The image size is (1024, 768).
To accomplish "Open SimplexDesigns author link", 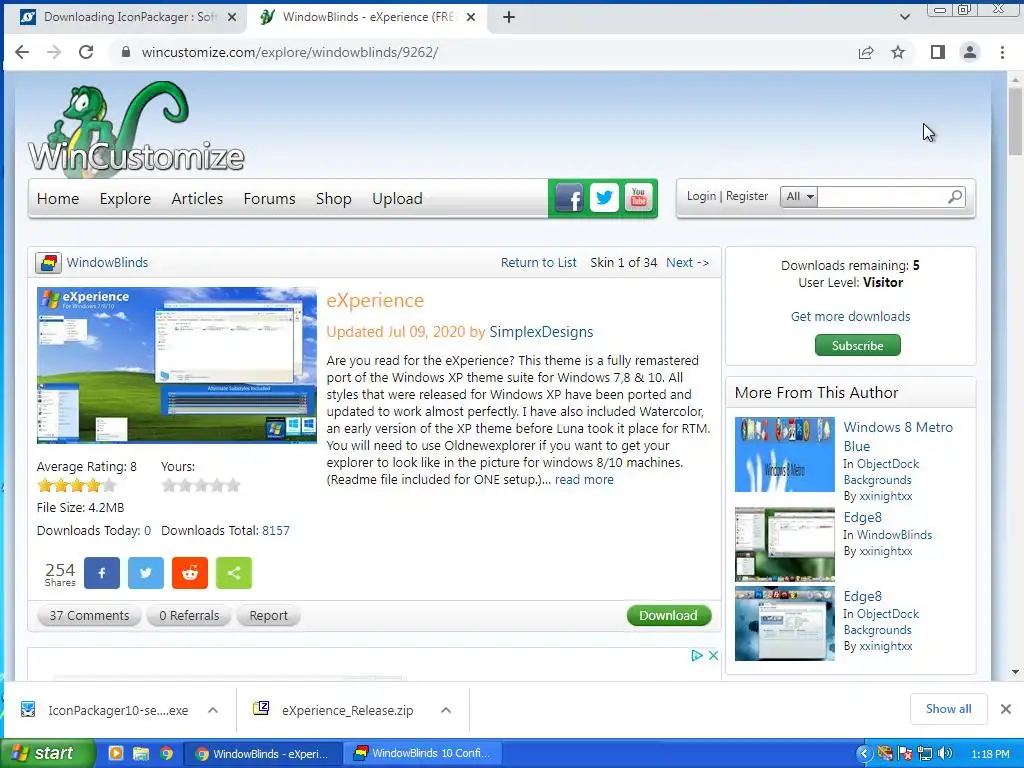I will 541,332.
